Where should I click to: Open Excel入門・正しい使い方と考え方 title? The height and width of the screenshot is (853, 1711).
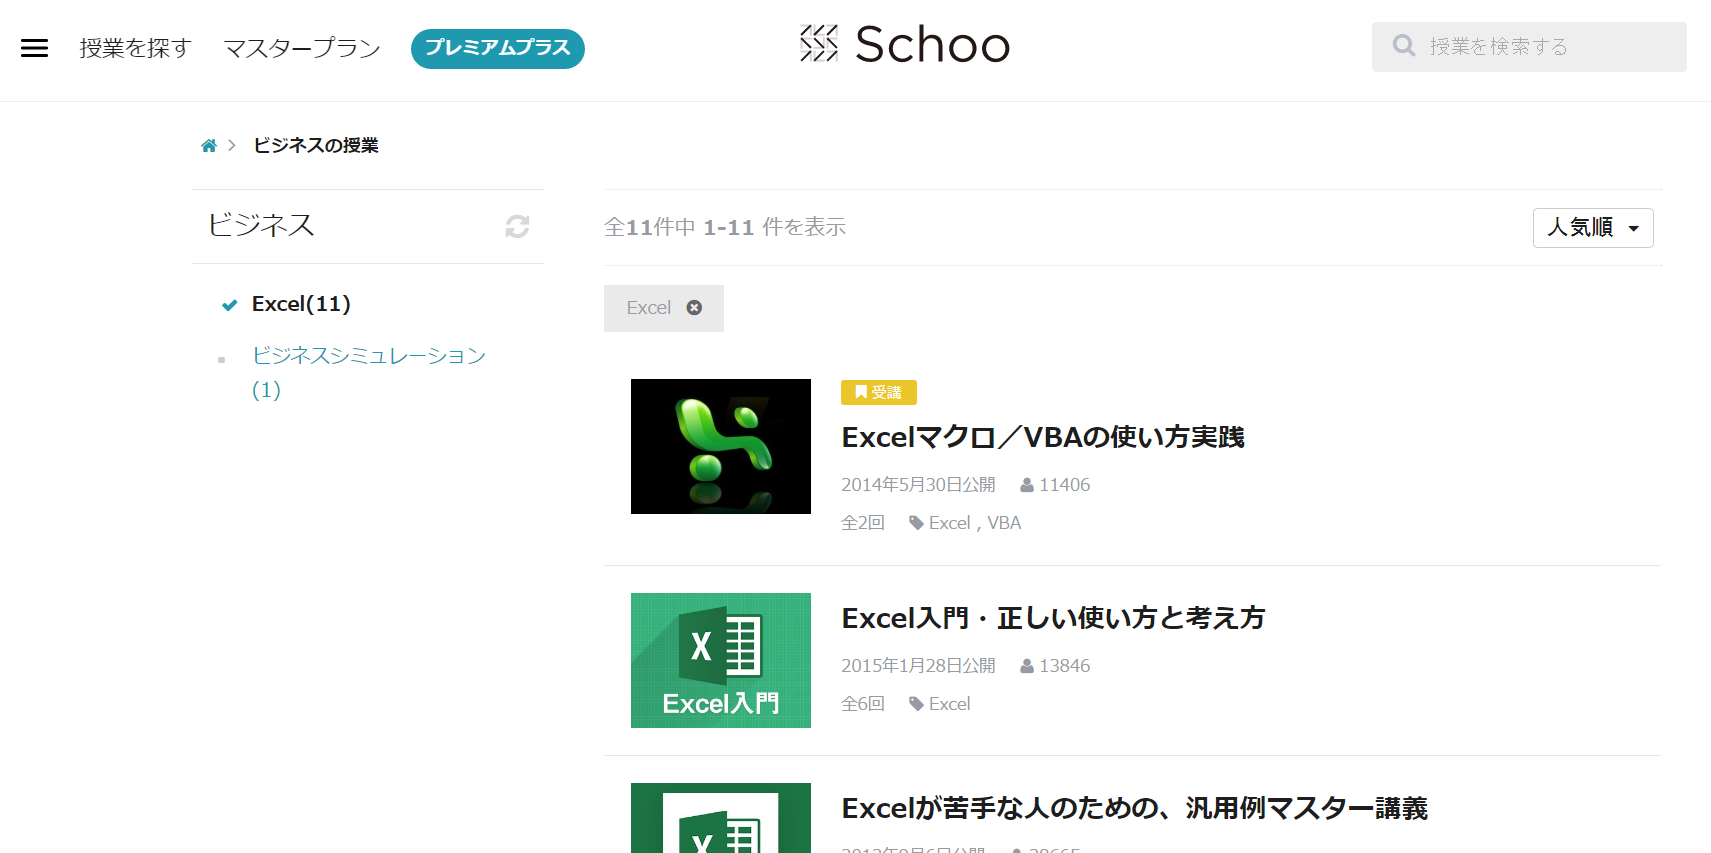point(1053,618)
